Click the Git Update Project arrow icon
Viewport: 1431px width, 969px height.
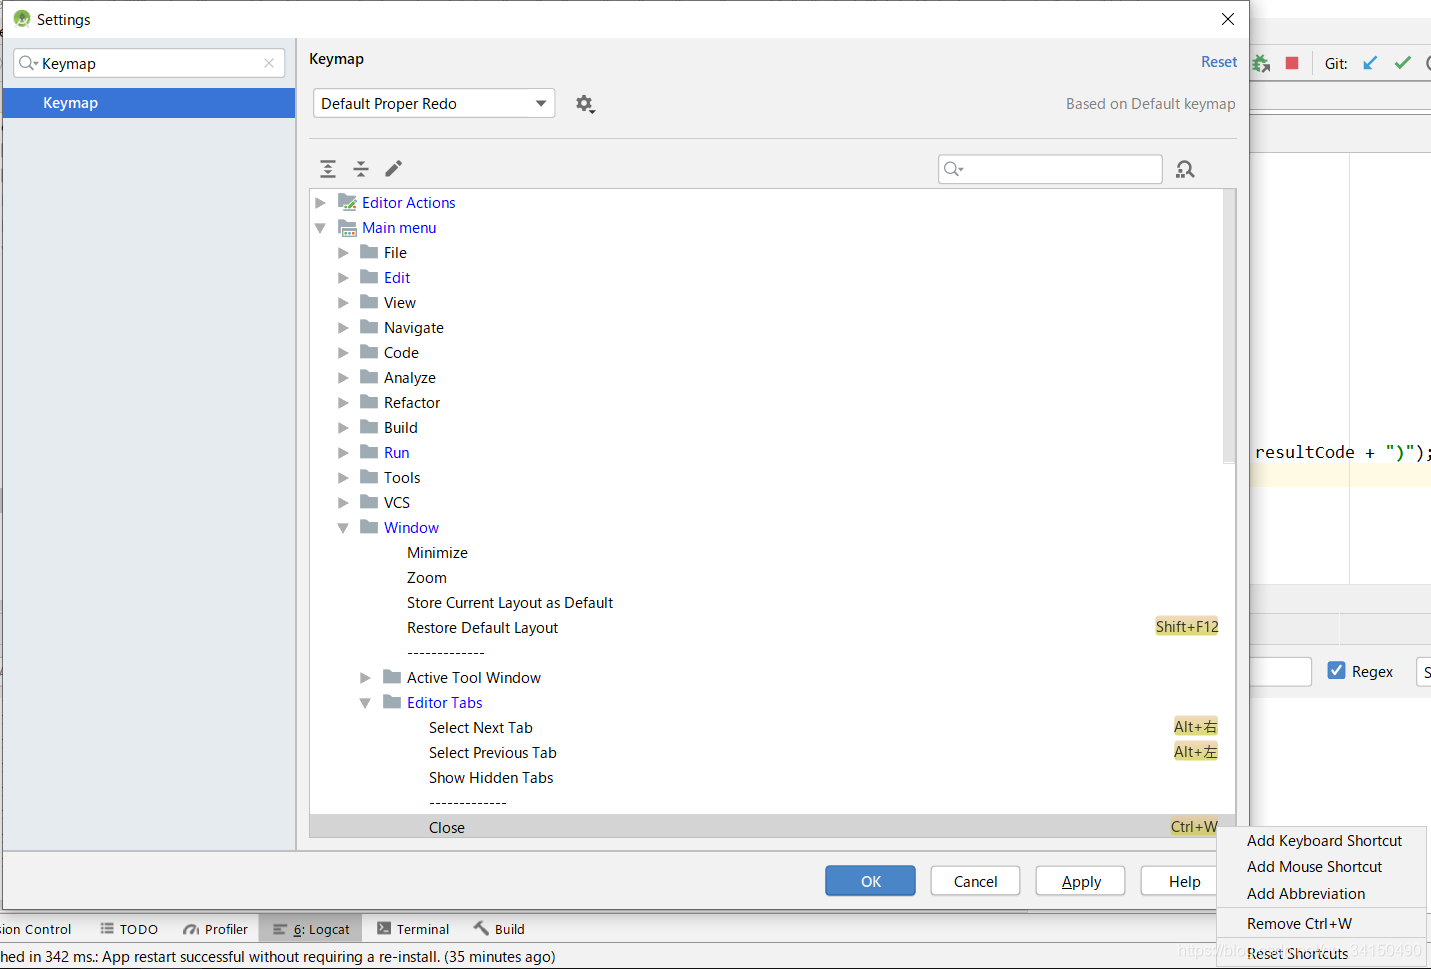coord(1370,63)
